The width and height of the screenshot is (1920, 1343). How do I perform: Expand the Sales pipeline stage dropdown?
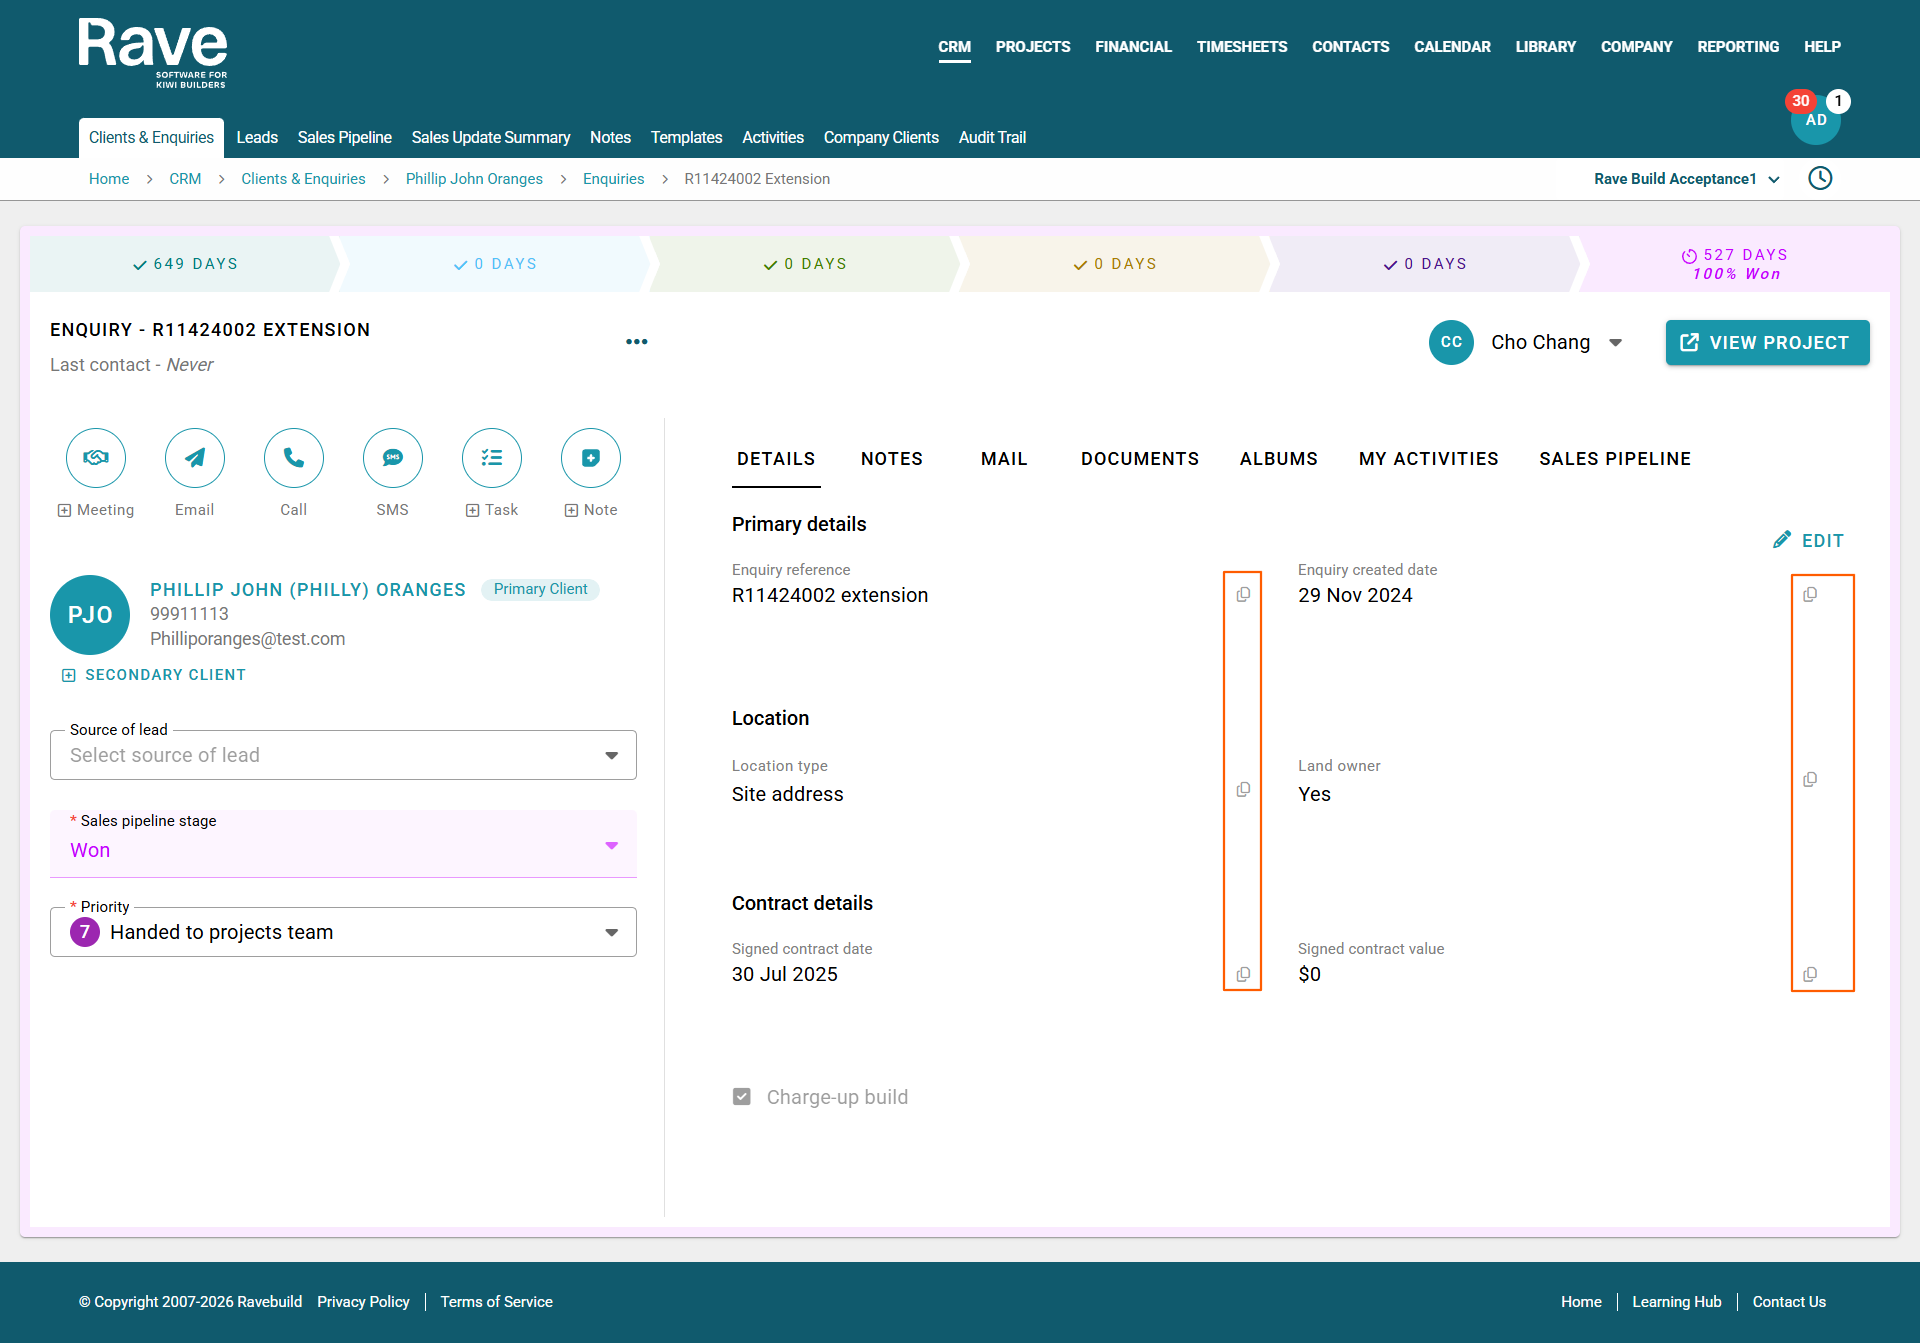pyautogui.click(x=343, y=844)
